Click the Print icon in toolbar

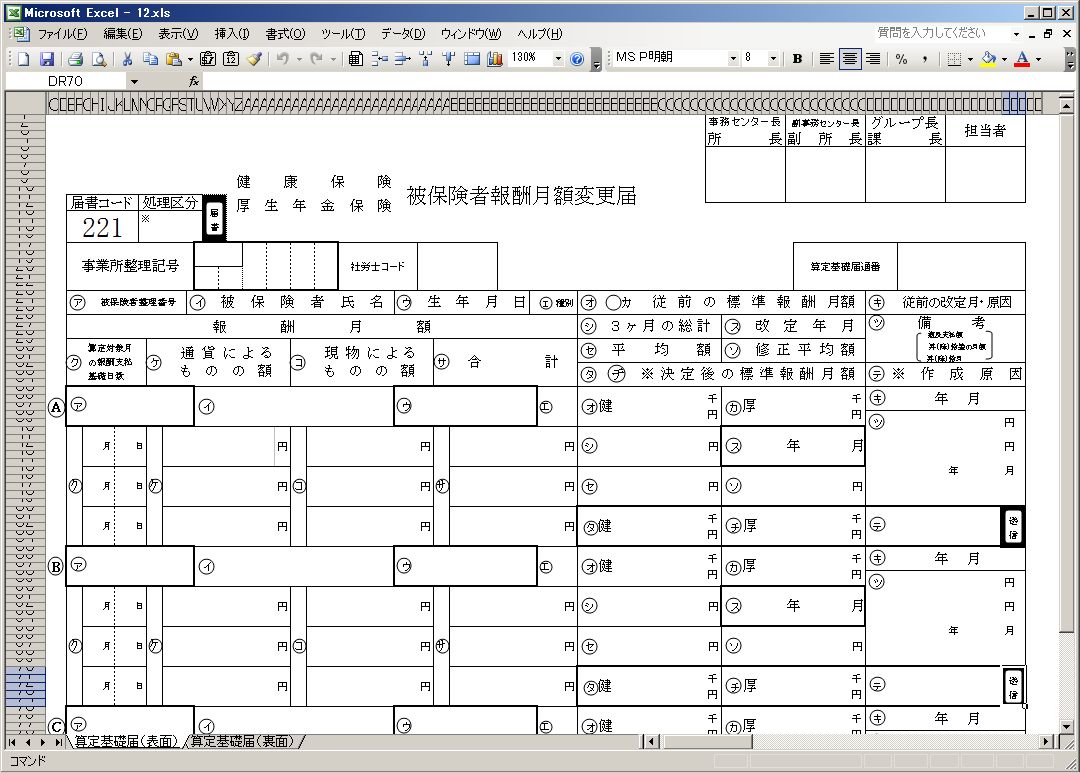(73, 59)
